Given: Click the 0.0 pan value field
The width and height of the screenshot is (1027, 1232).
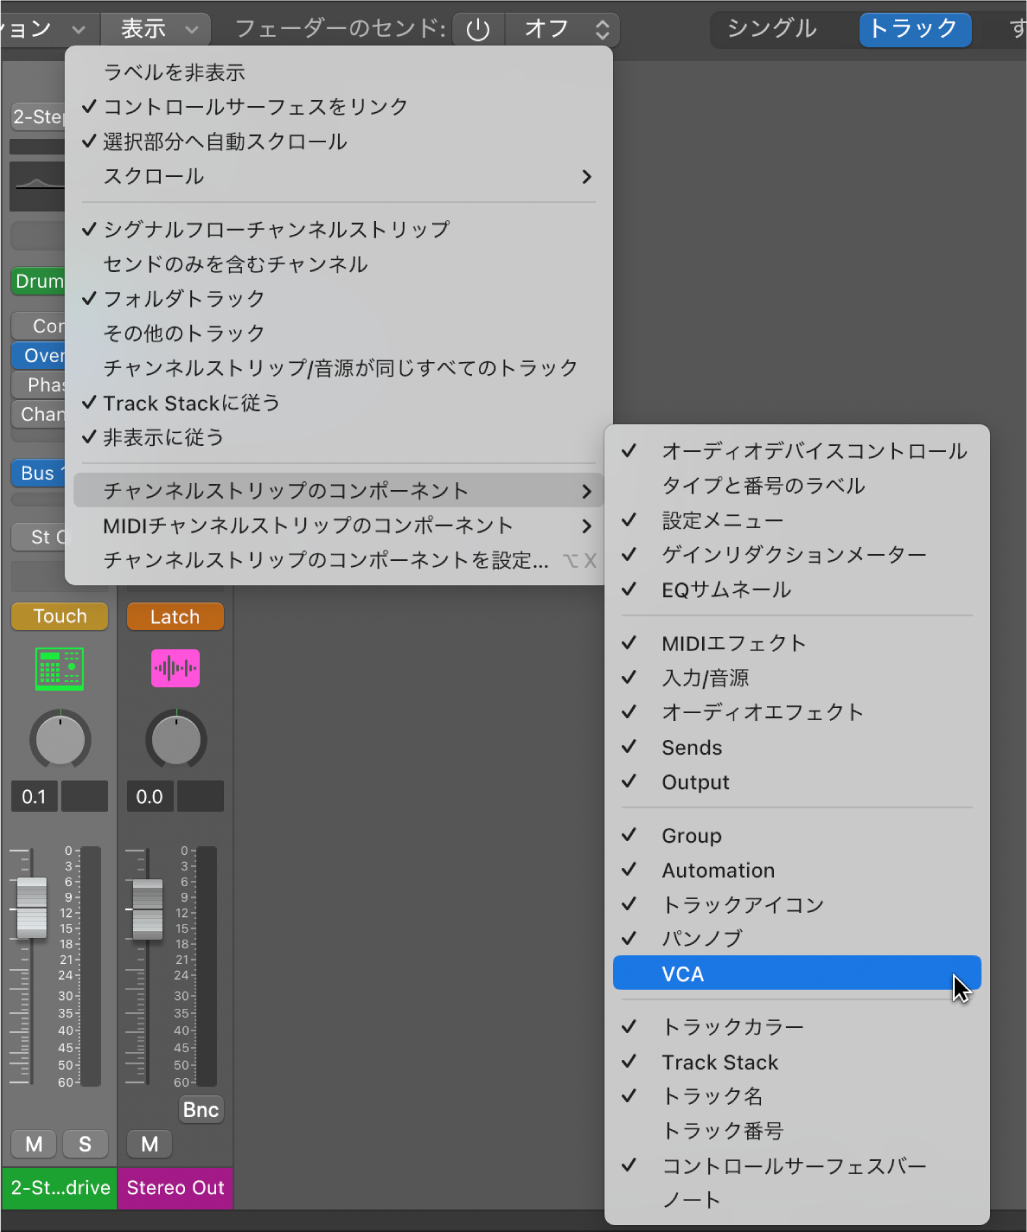Looking at the screenshot, I should pyautogui.click(x=148, y=797).
